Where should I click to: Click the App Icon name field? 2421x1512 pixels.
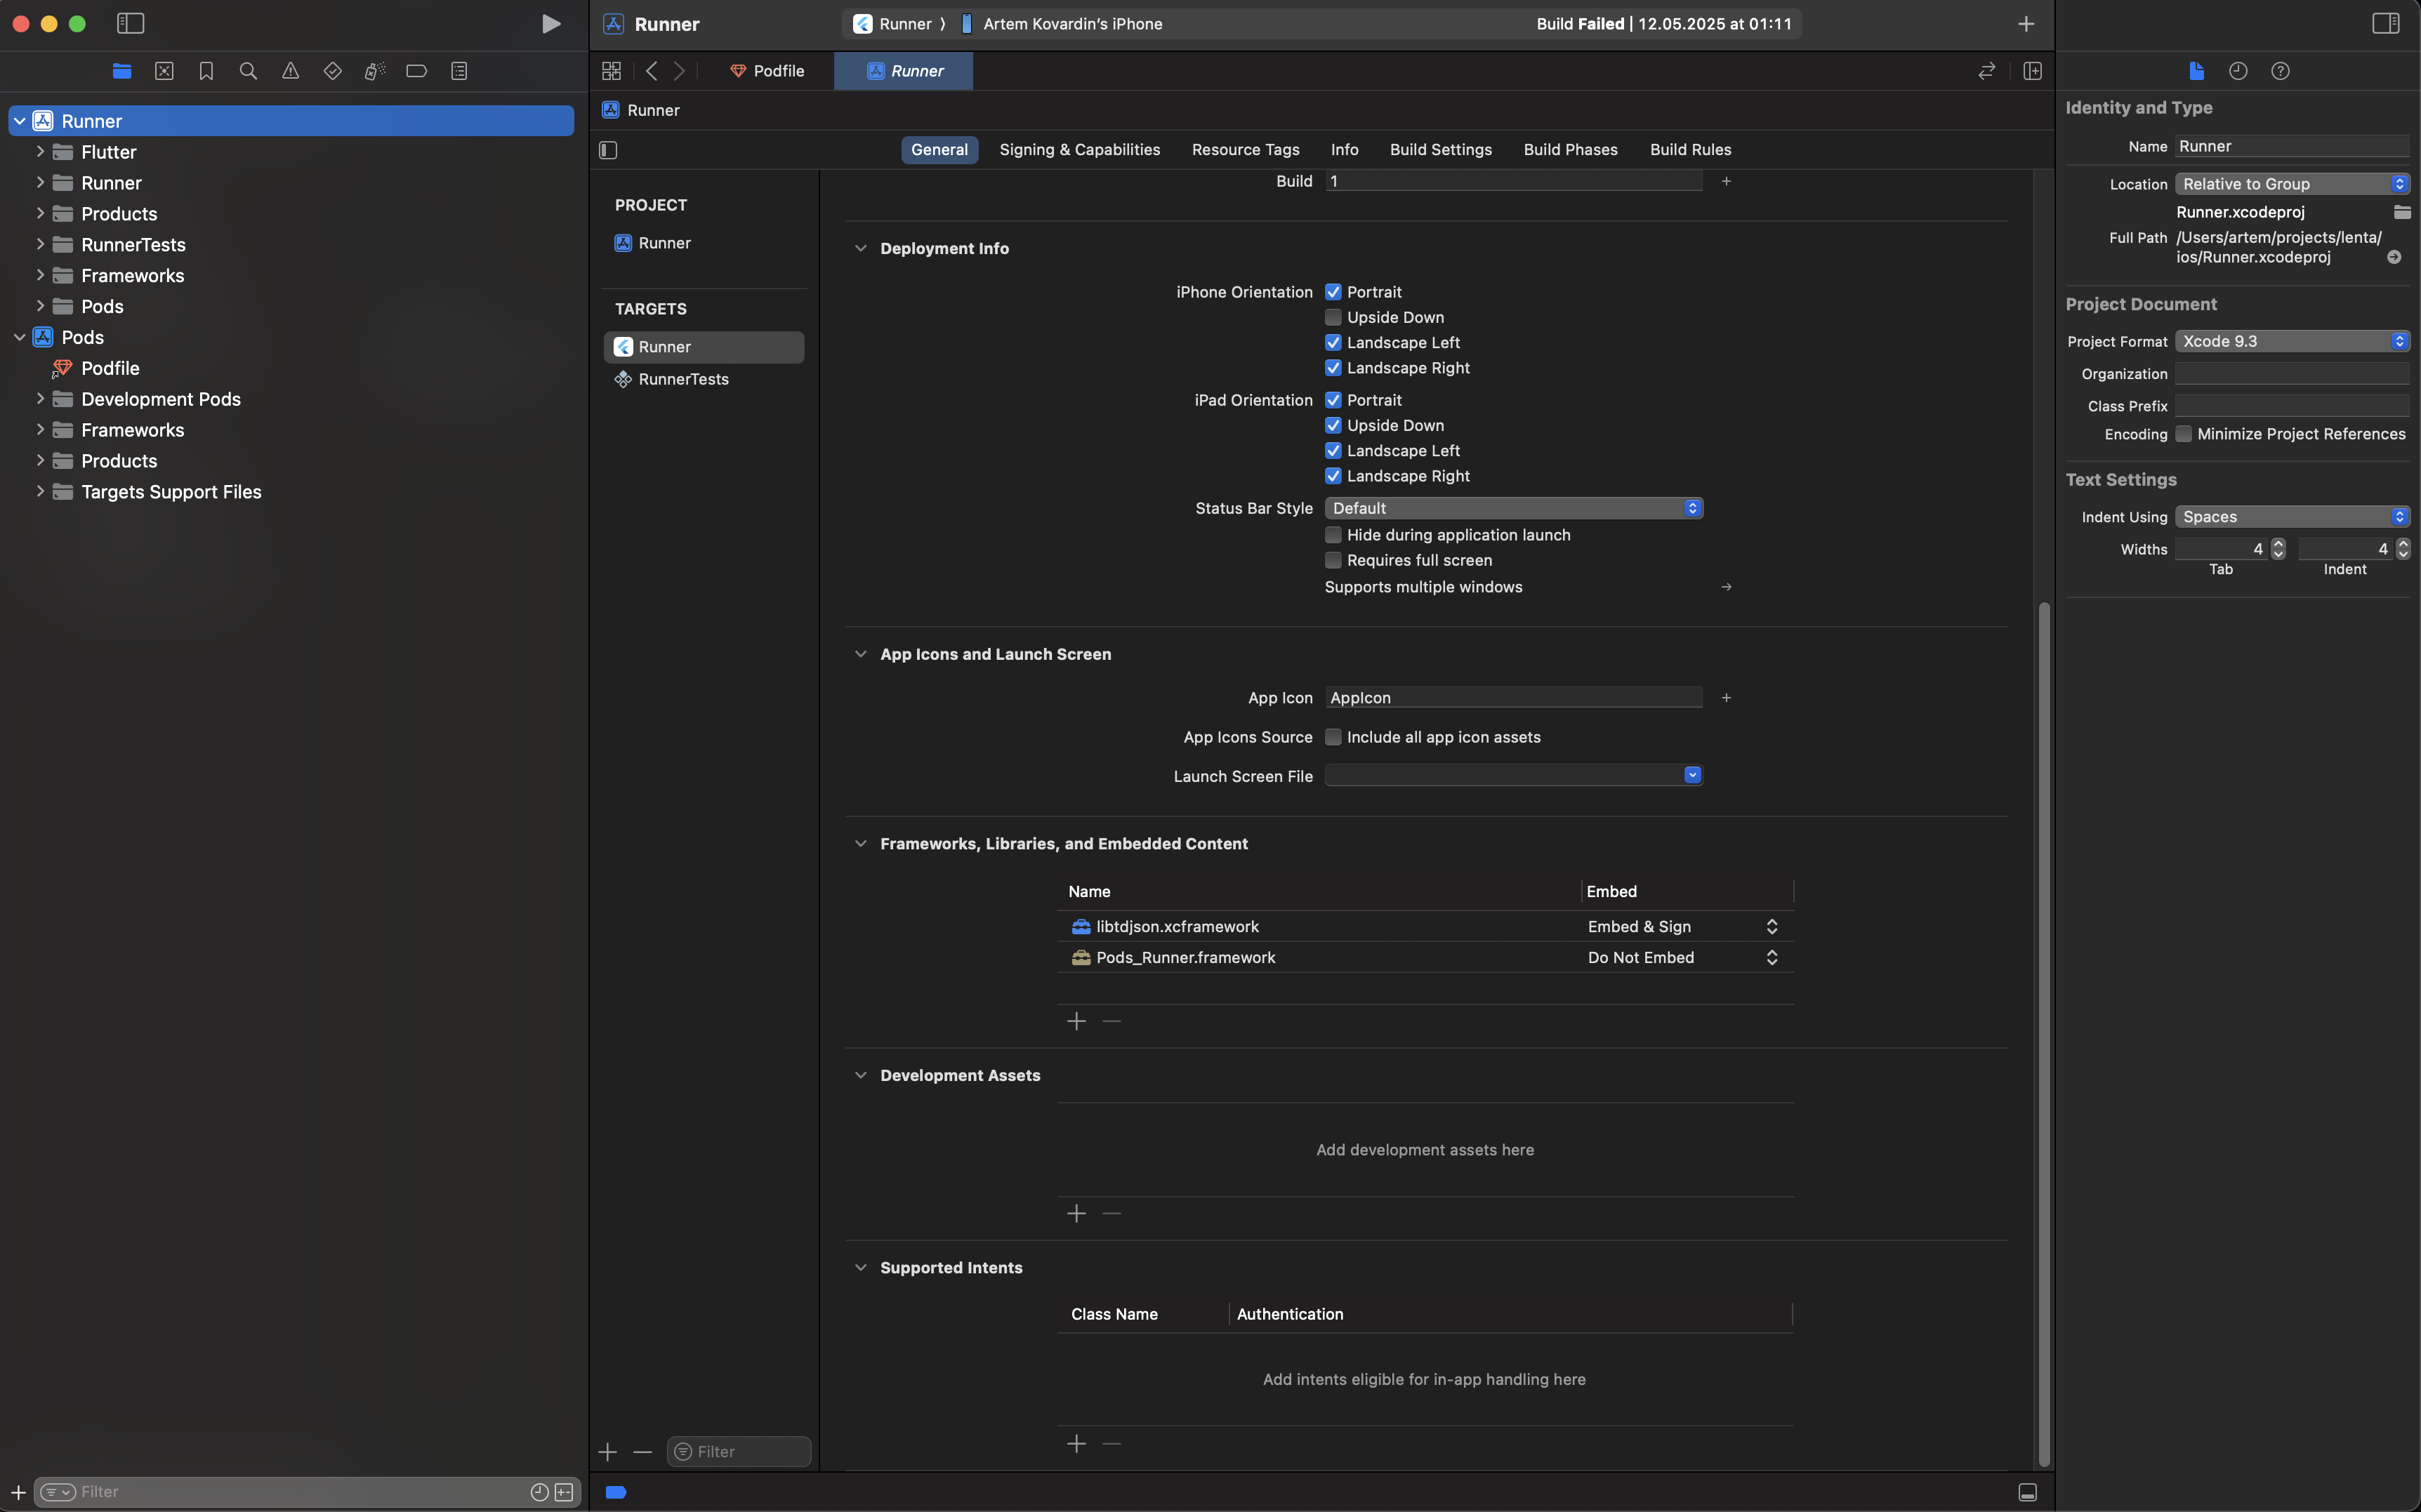point(1513,698)
